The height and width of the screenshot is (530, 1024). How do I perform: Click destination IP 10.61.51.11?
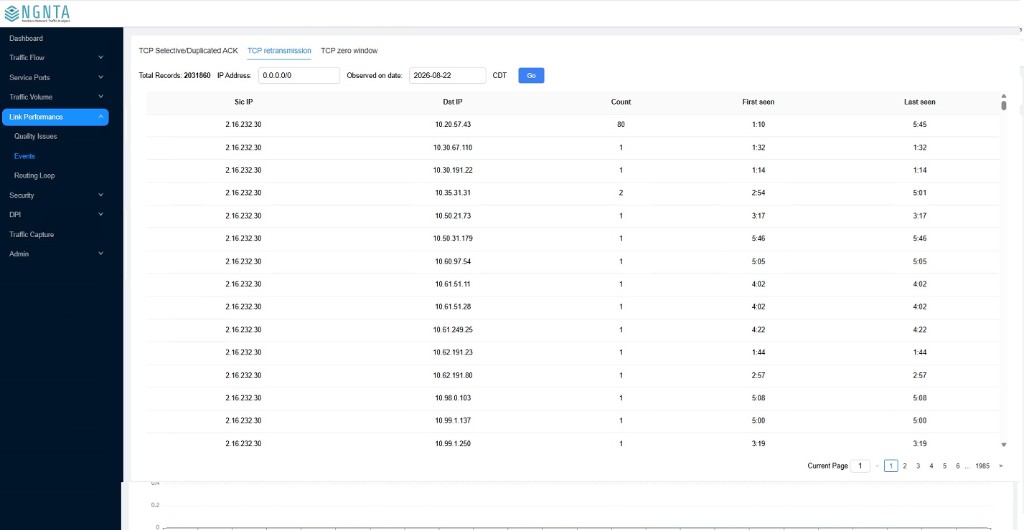(453, 284)
